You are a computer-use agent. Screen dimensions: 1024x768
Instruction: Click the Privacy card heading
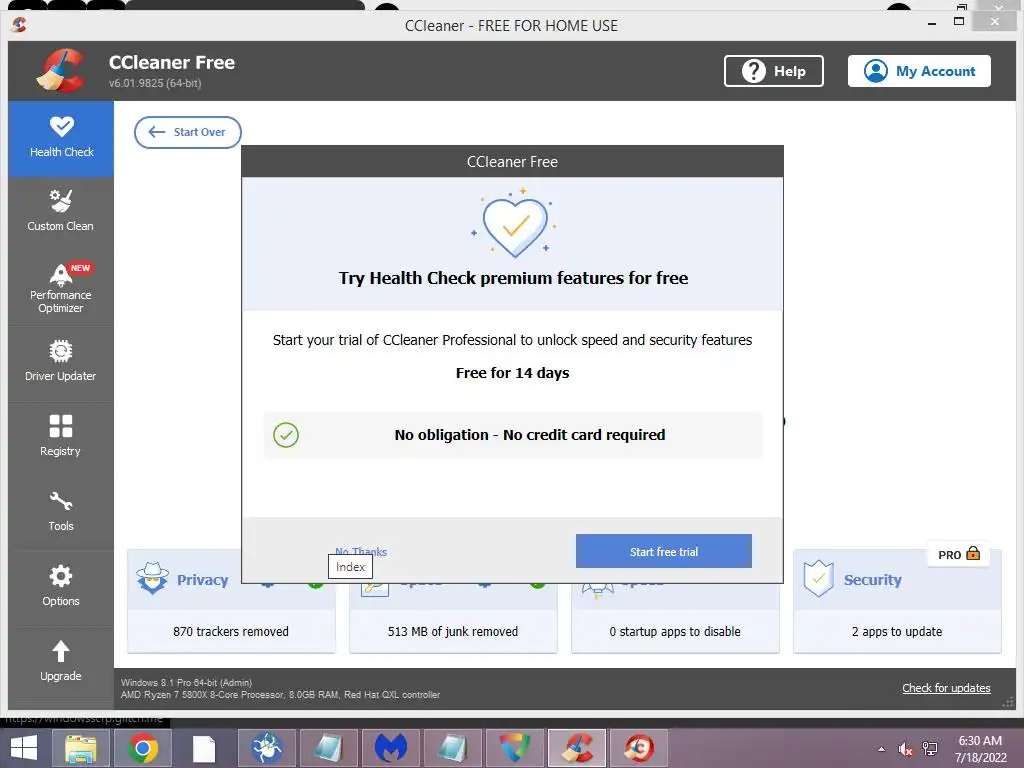(202, 580)
